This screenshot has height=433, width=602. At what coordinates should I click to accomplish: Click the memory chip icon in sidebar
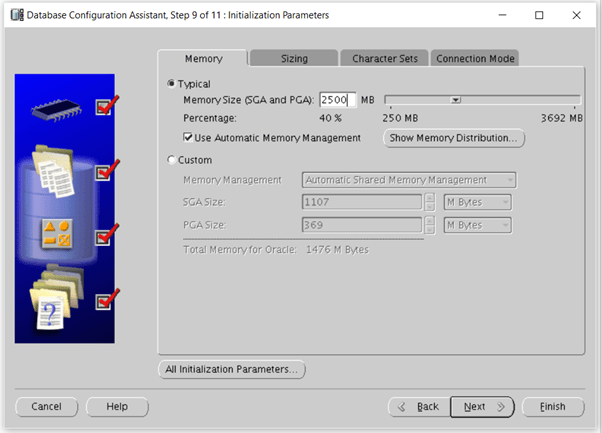pyautogui.click(x=58, y=108)
